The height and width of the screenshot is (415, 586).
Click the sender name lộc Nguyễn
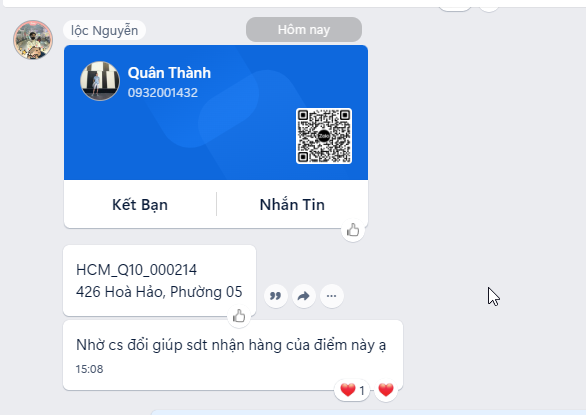[x=104, y=30]
